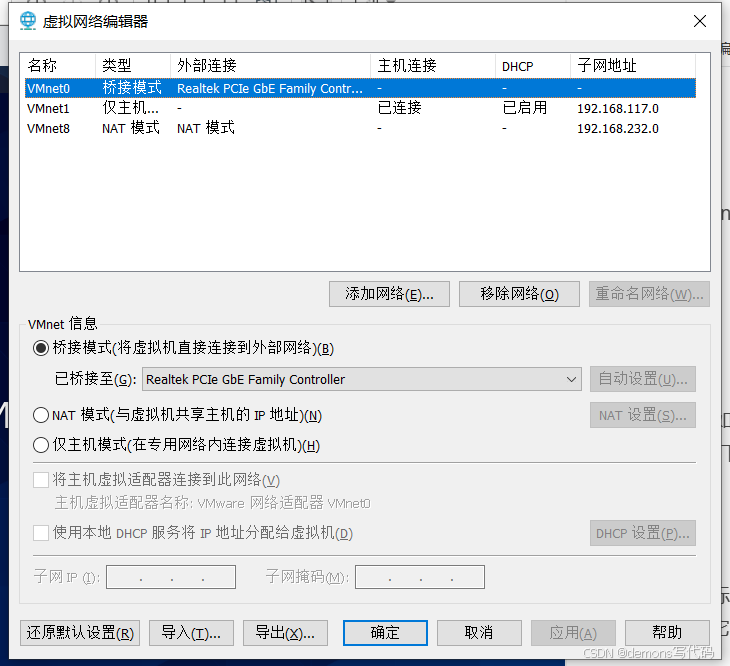Close the 虚拟网络编辑器 dialog
The height and width of the screenshot is (666, 730).
pos(700,21)
